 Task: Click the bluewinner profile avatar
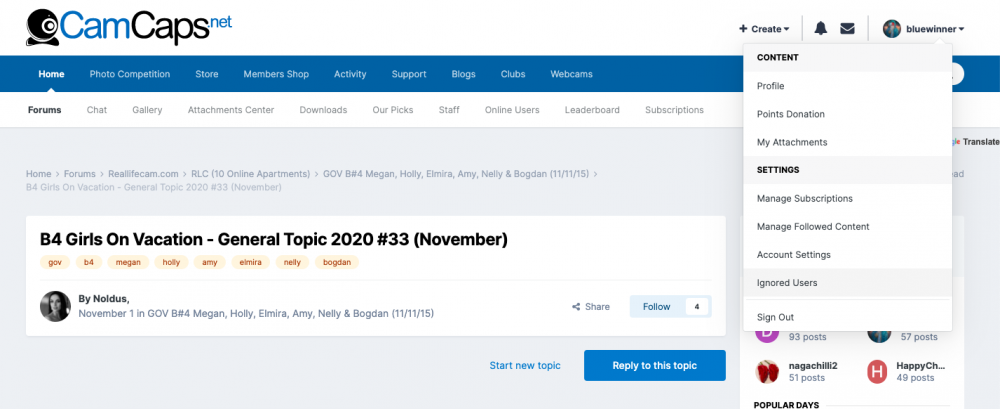click(892, 29)
